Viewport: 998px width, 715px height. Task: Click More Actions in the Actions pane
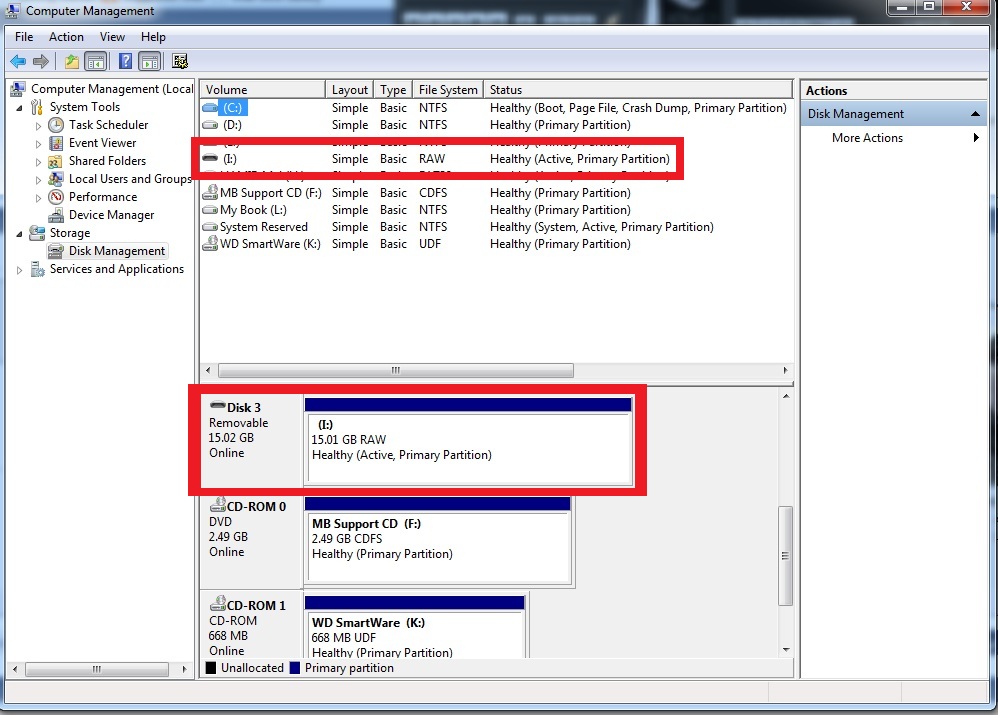click(867, 138)
